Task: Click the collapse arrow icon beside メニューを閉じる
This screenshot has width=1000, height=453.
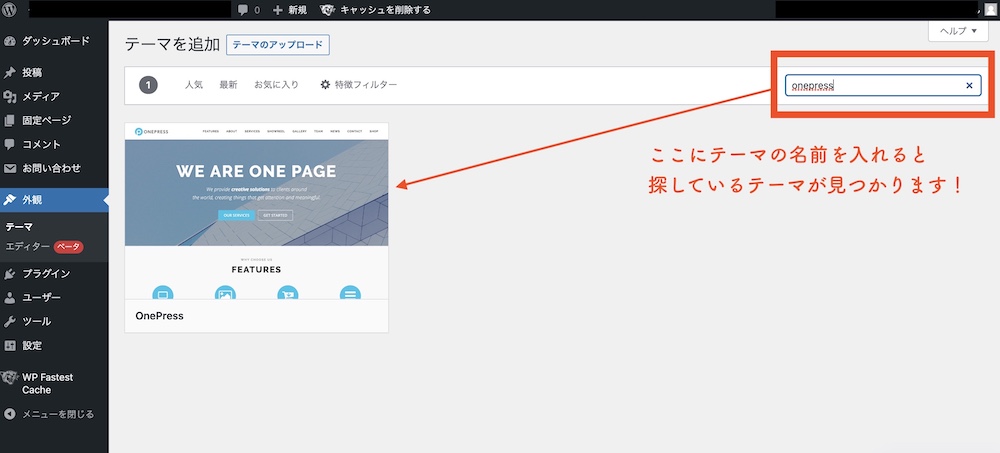Action: coord(10,414)
